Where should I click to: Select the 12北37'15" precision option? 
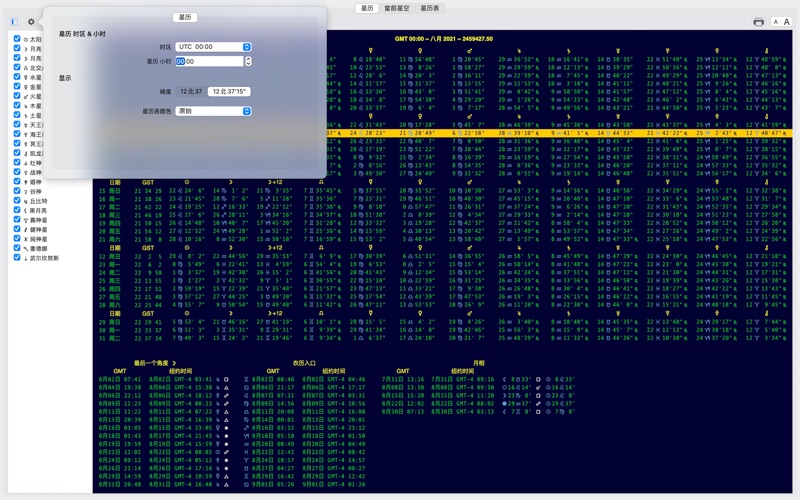(x=229, y=91)
